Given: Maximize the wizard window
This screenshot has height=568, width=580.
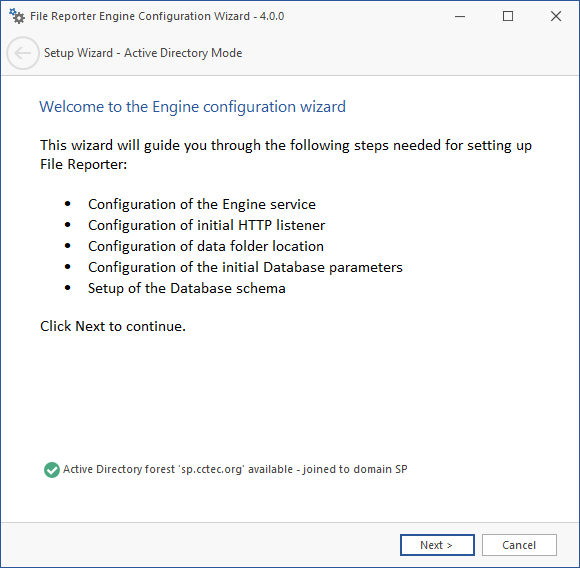Looking at the screenshot, I should click(508, 16).
